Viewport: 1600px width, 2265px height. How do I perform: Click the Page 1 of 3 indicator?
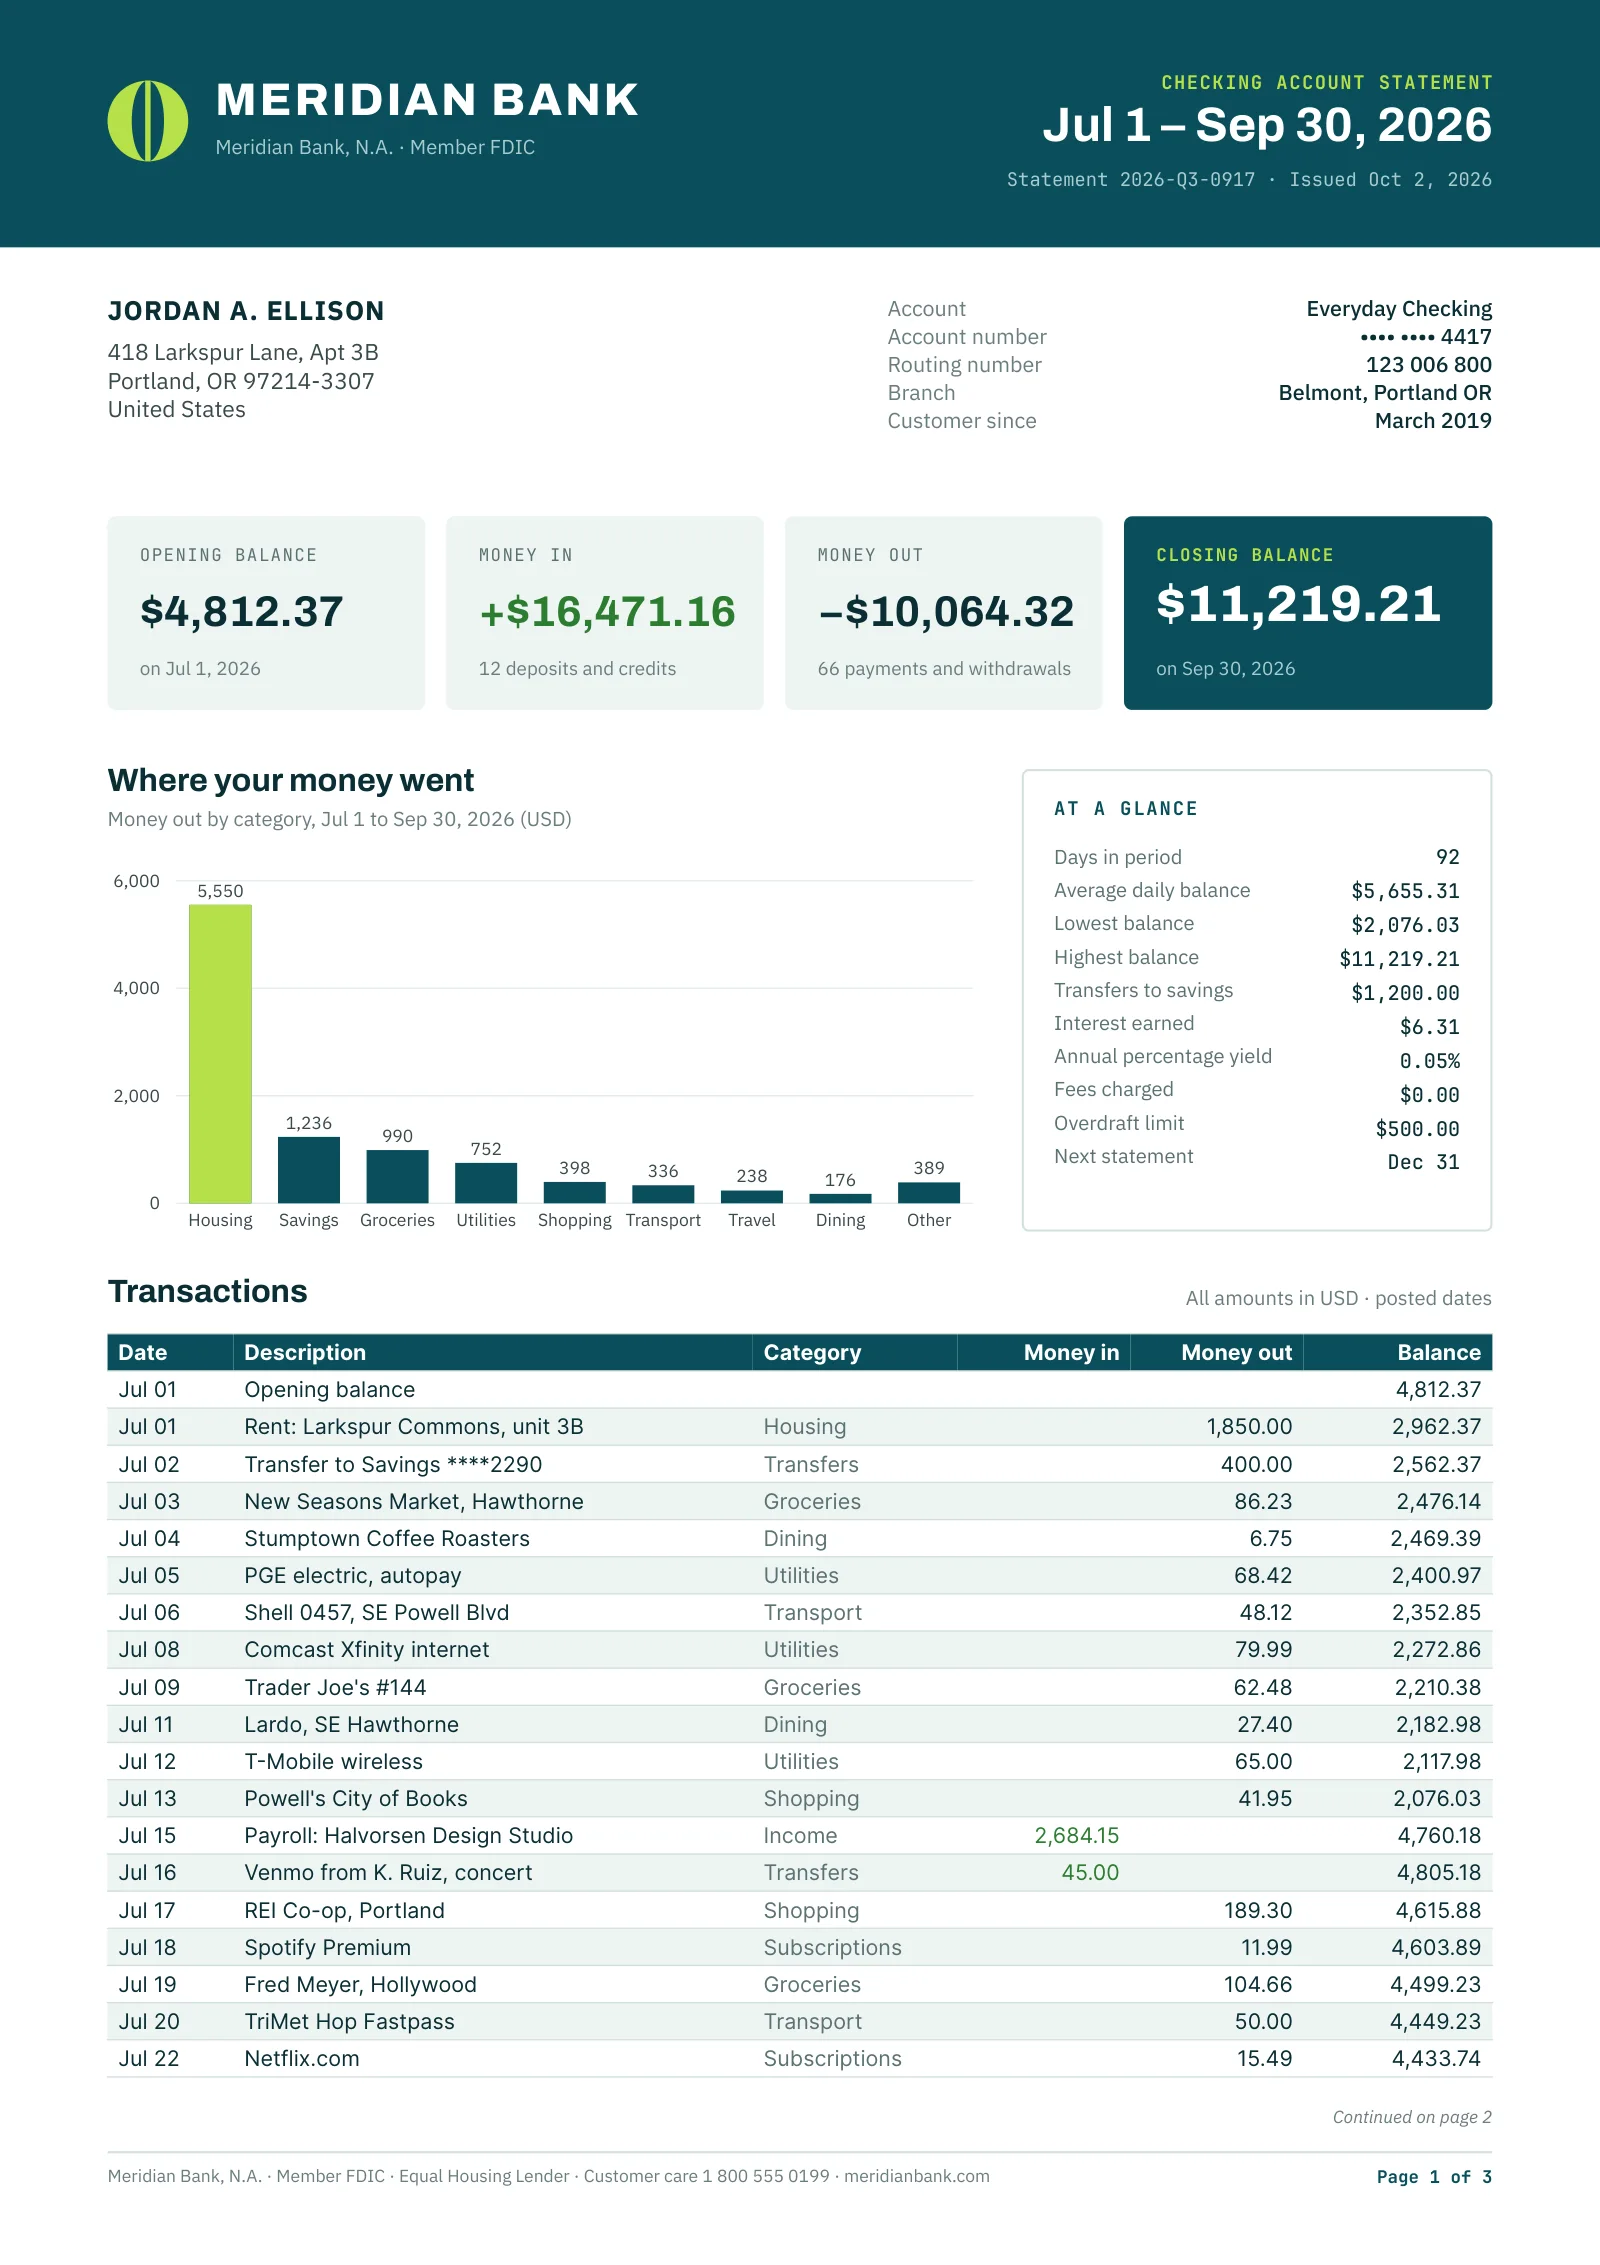click(x=1434, y=2177)
